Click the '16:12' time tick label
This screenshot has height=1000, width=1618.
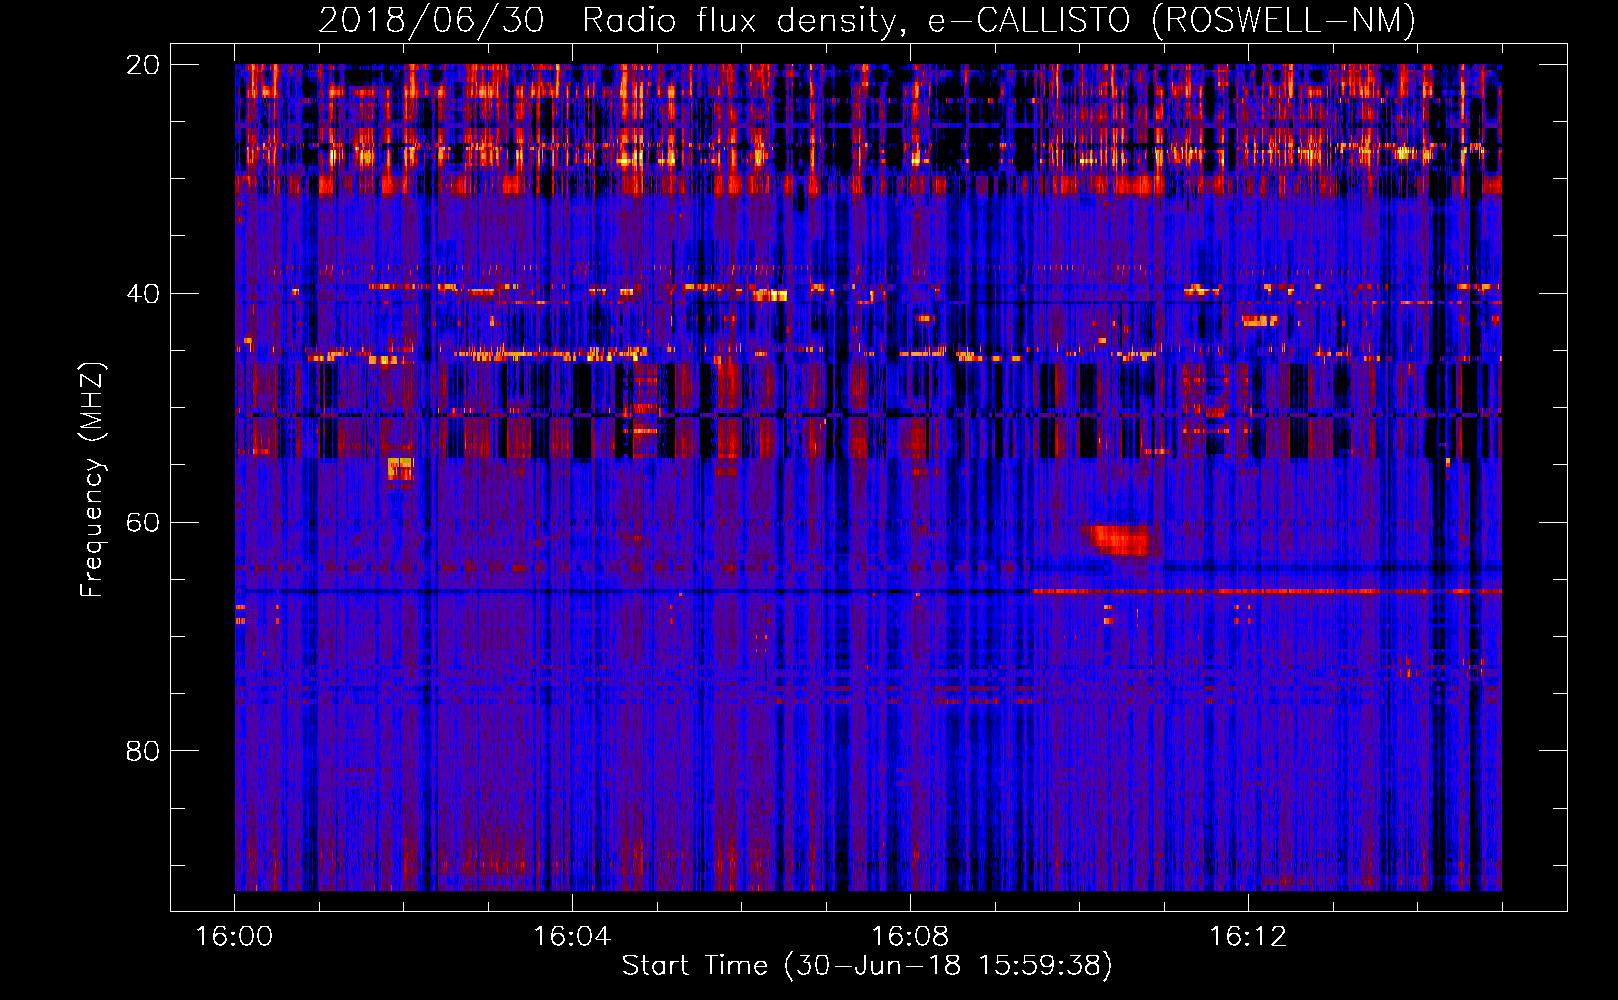point(1248,937)
